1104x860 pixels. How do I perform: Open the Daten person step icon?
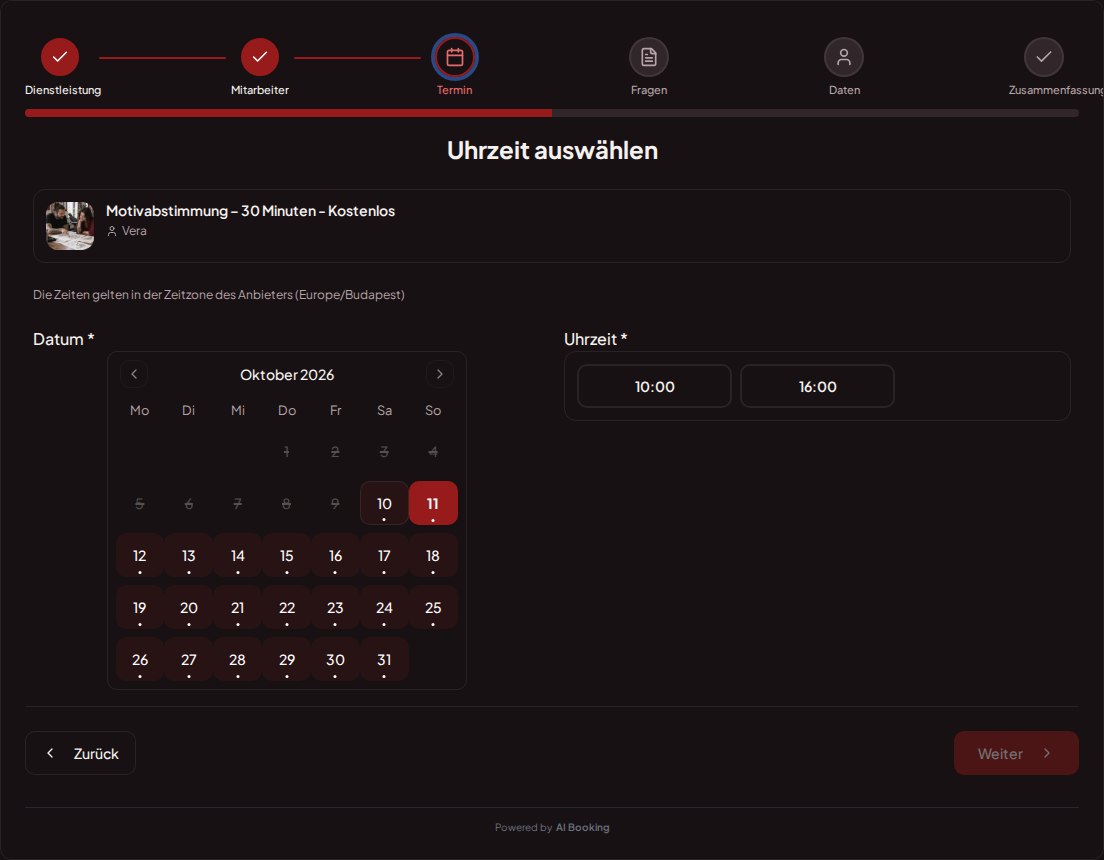[843, 57]
